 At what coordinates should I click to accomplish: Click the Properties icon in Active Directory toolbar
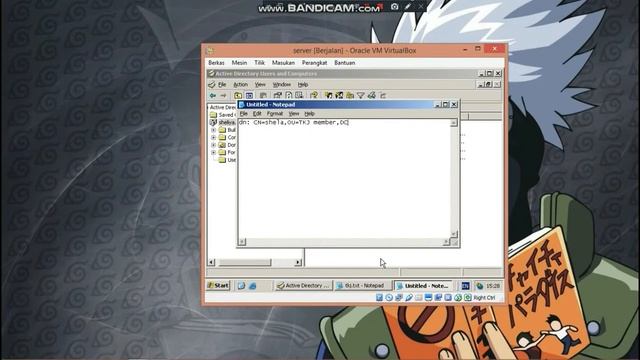pos(278,96)
